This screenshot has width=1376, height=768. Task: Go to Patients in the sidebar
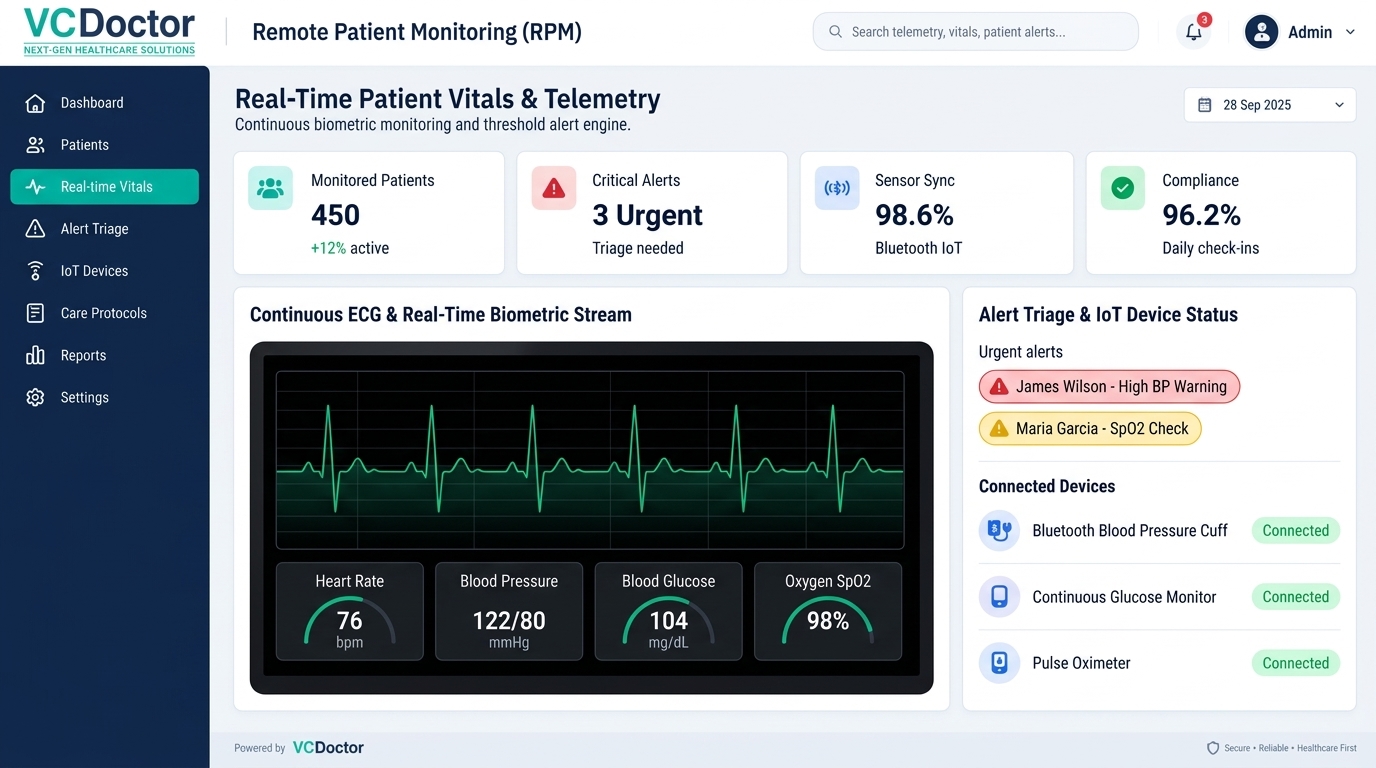pyautogui.click(x=105, y=145)
